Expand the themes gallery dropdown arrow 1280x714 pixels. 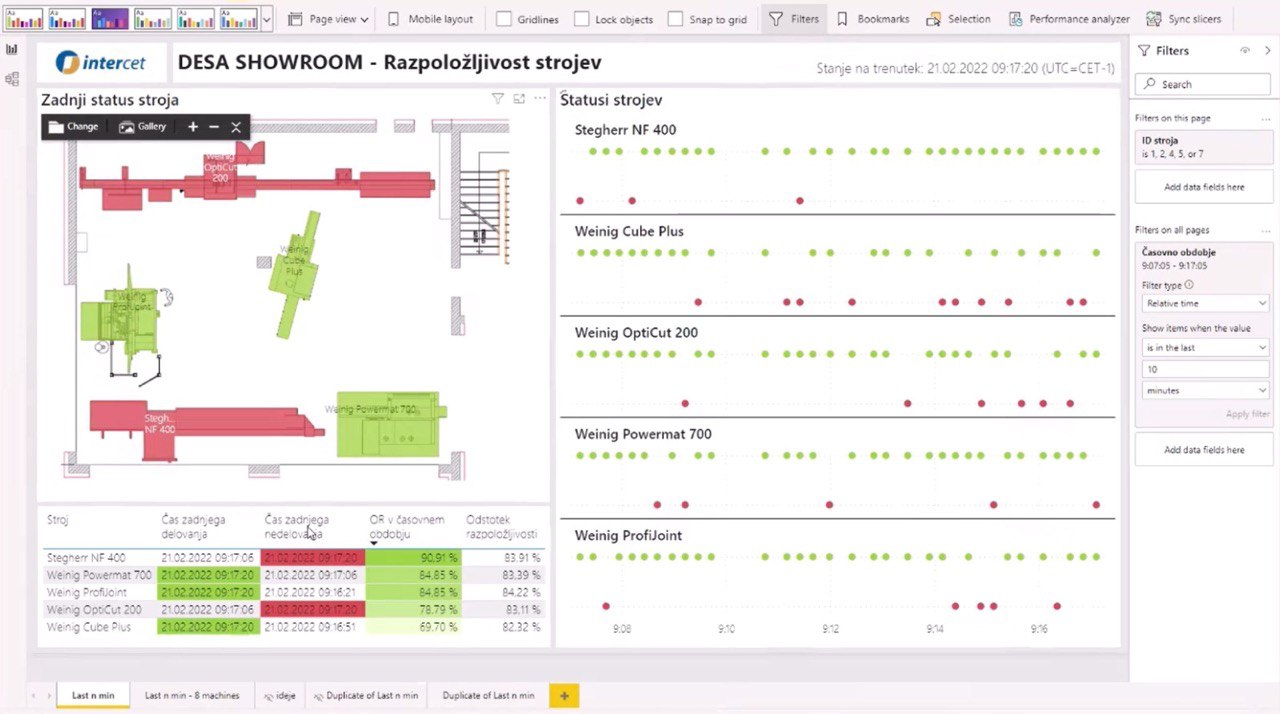coord(267,19)
